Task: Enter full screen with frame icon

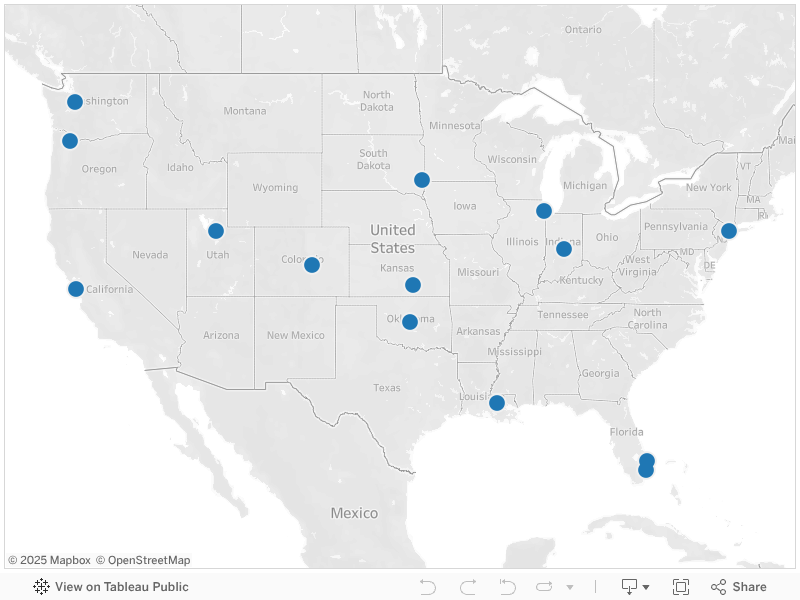Action: point(681,587)
